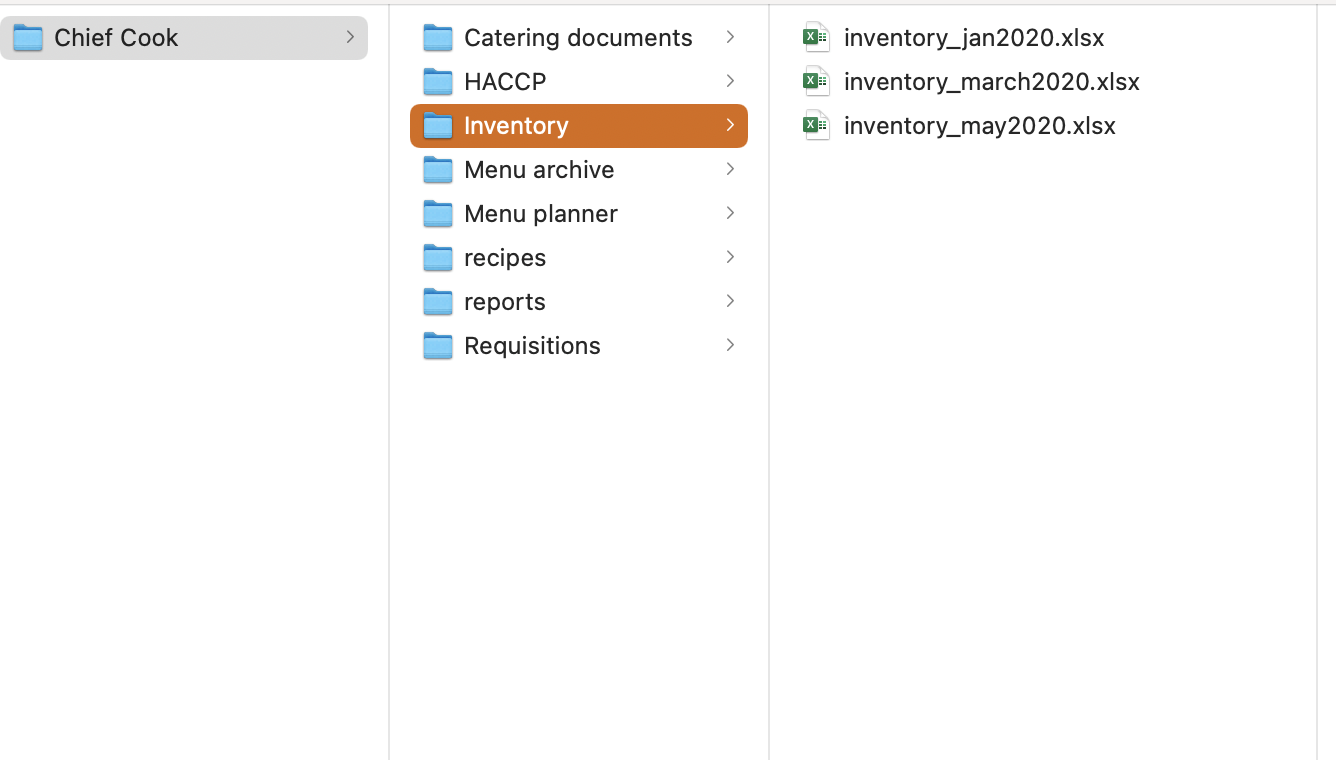Open the Menu archive label

[x=539, y=170]
